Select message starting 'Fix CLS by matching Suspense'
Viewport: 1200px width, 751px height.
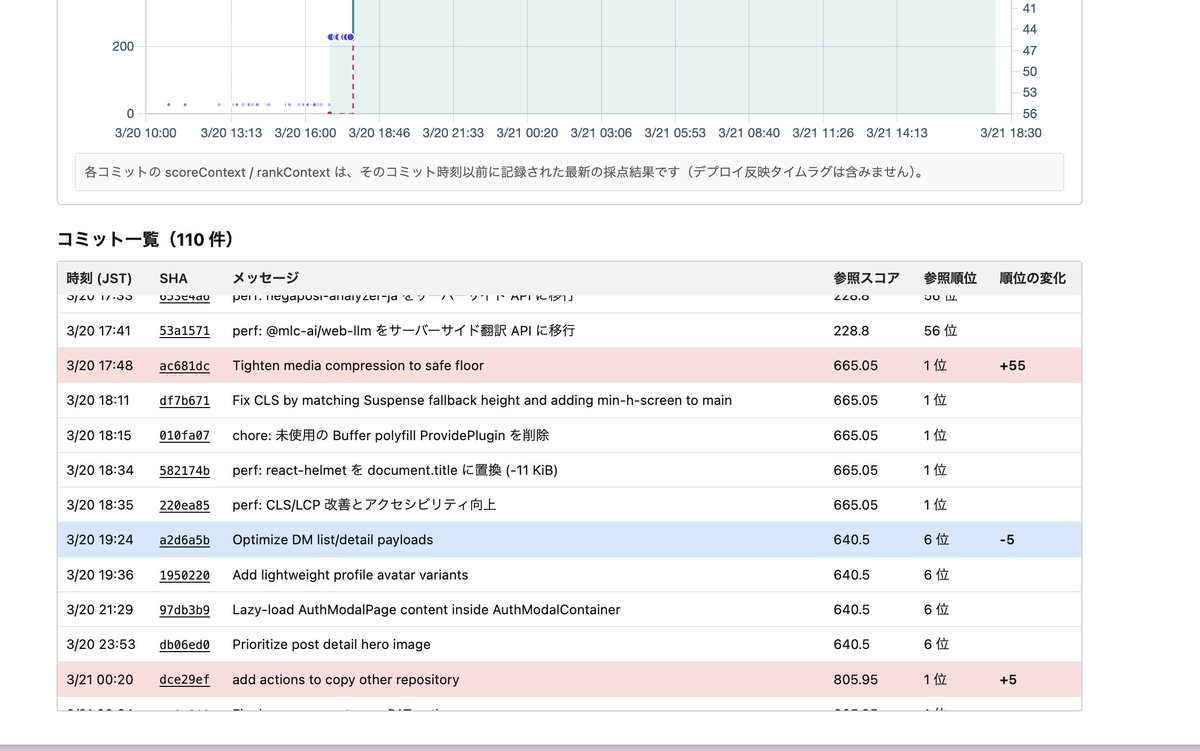coord(482,401)
